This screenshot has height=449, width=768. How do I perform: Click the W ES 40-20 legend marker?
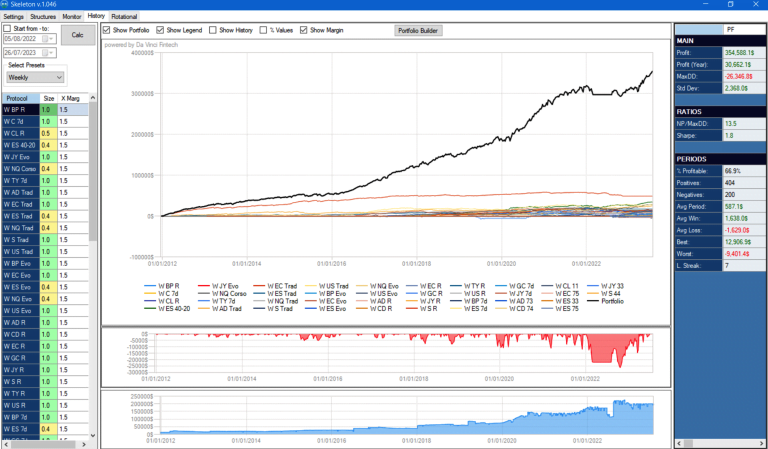point(148,309)
